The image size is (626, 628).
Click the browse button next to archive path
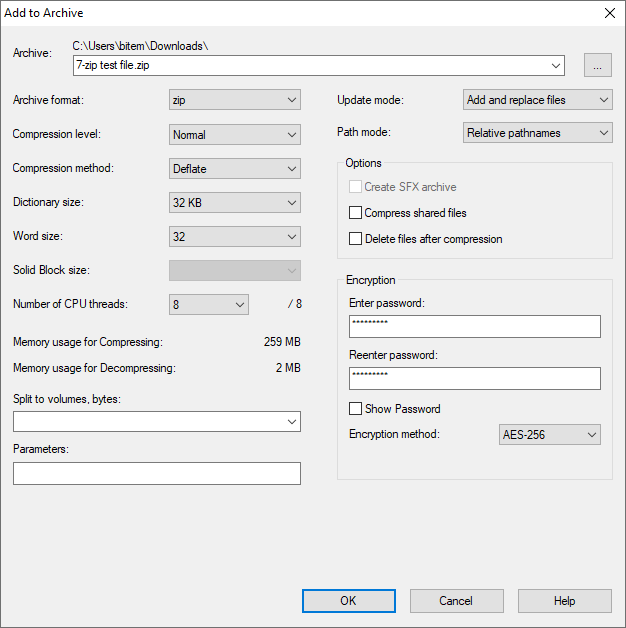click(598, 66)
